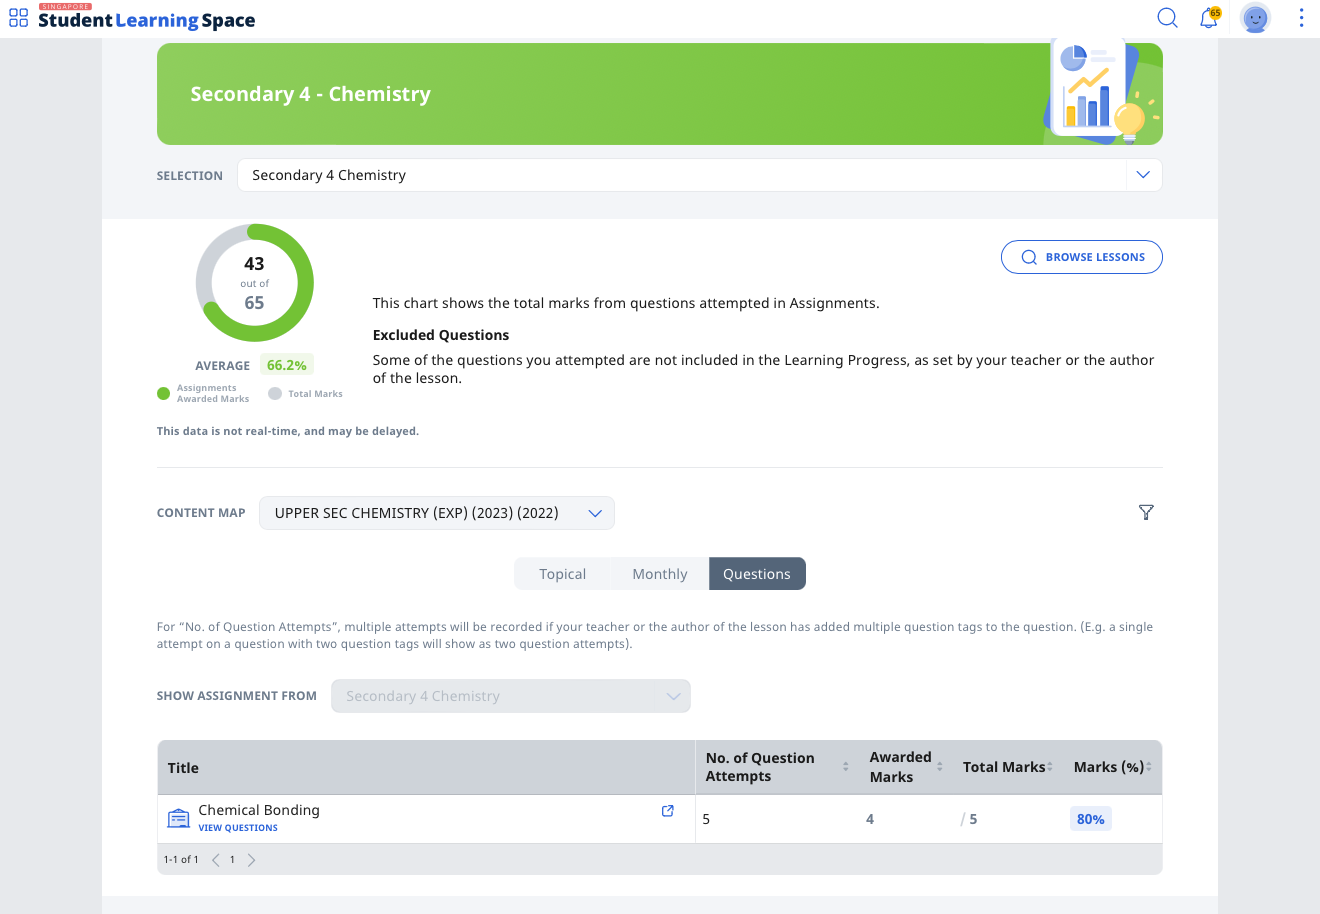
Task: Click the filter funnel icon
Action: click(x=1146, y=512)
